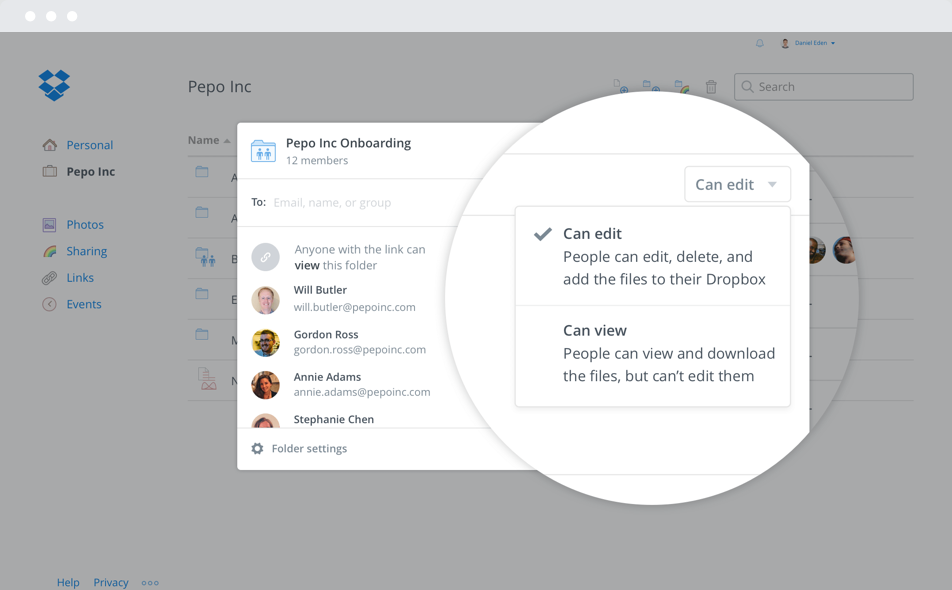Open the Help link
Screen dimensions: 952x590
tap(68, 583)
